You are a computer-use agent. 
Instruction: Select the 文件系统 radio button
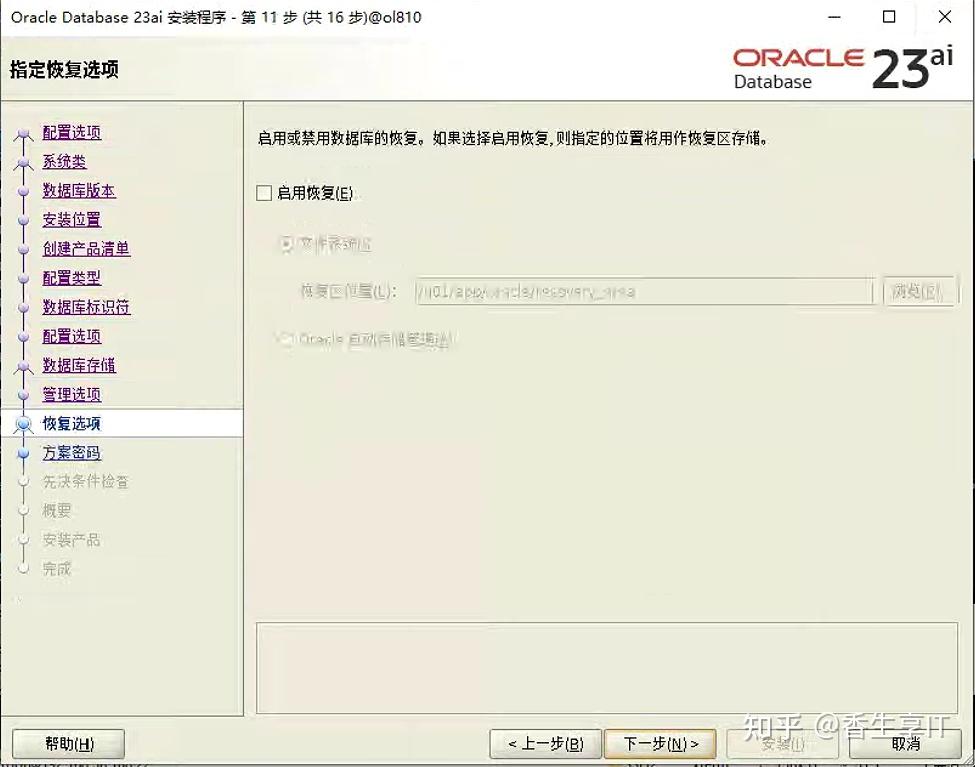tap(285, 245)
